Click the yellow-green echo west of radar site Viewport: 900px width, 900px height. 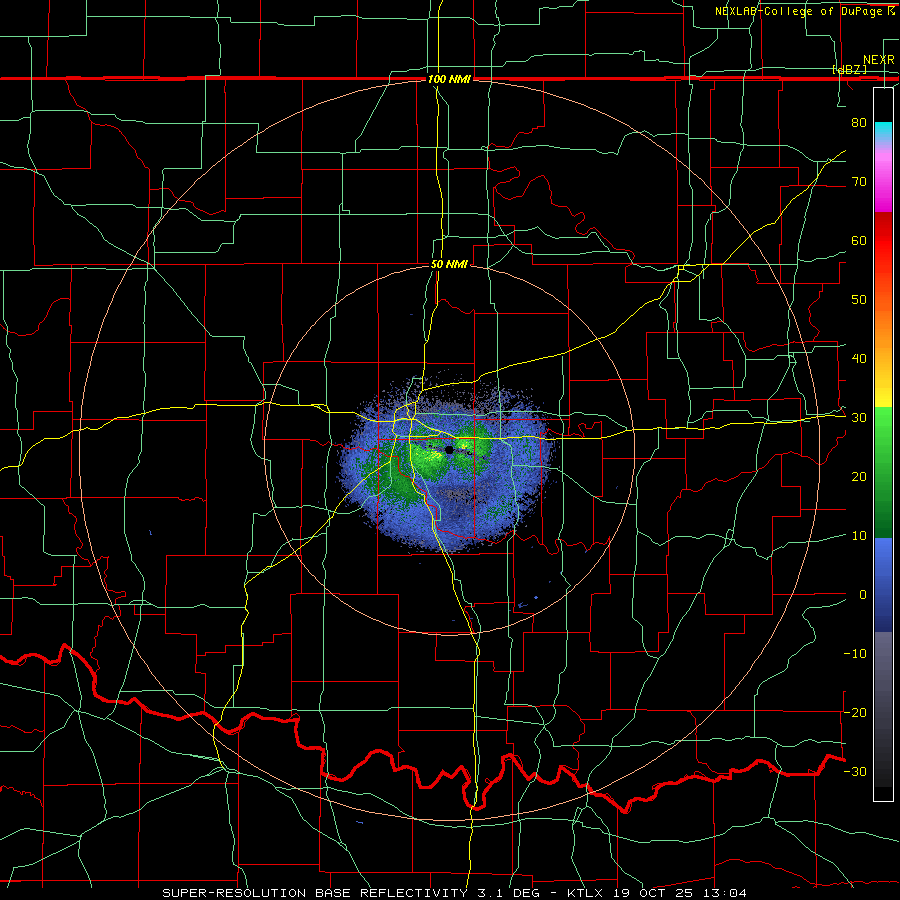432,456
